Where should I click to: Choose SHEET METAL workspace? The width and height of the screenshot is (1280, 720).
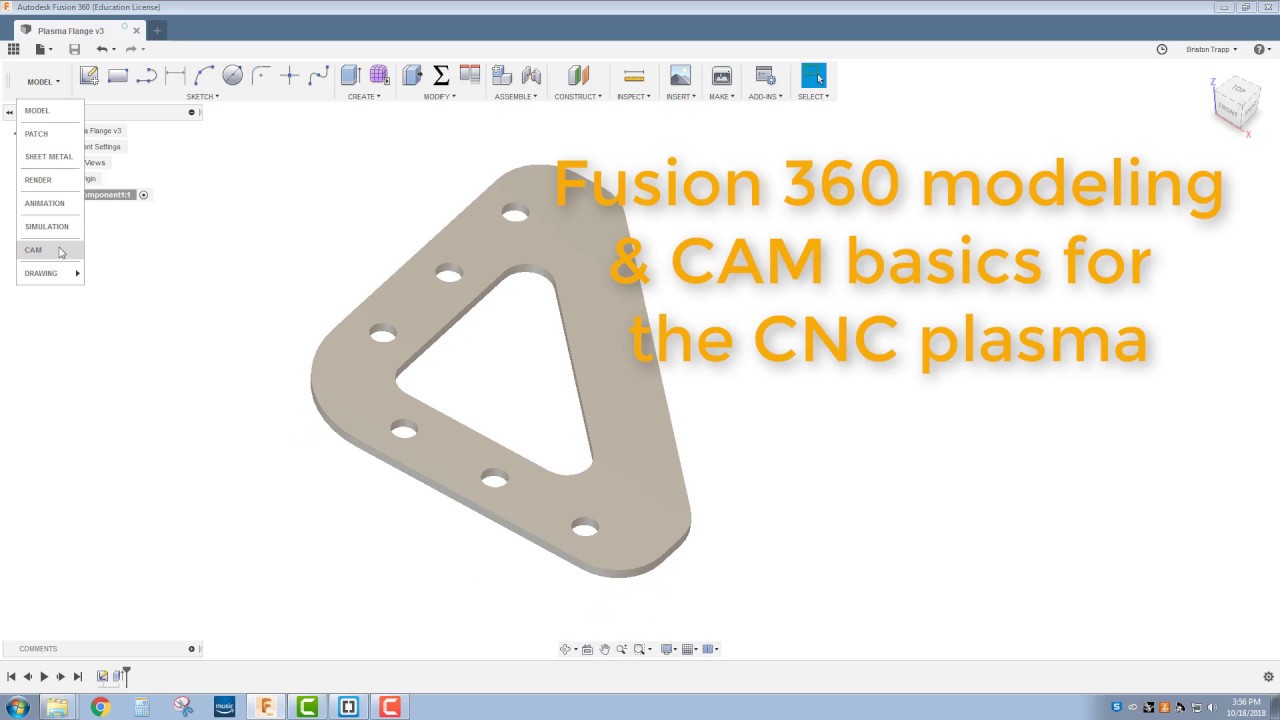tap(50, 157)
